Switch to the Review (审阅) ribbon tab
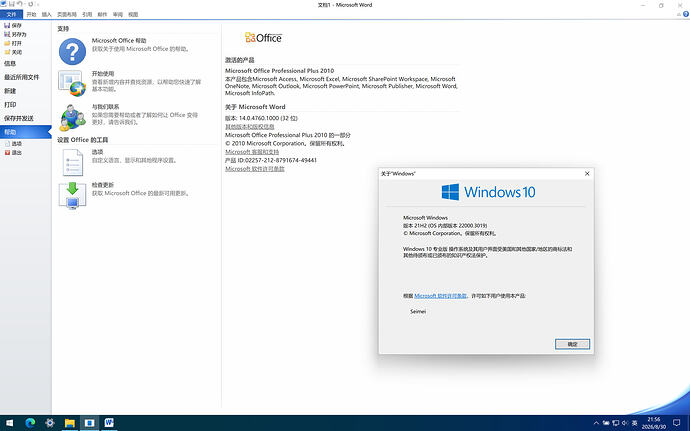 click(118, 15)
